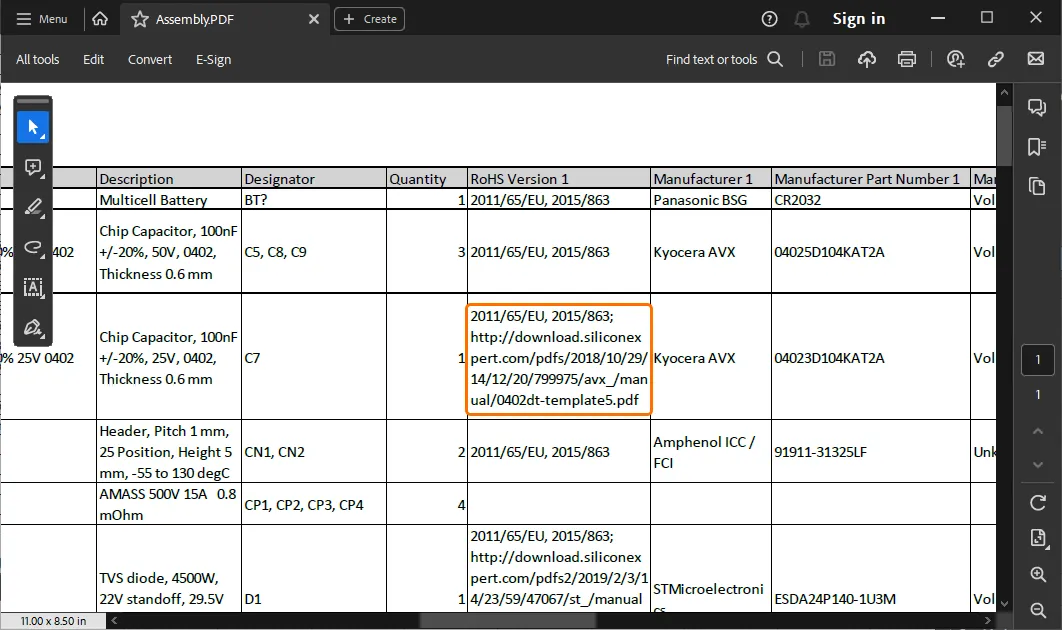
Task: Open the Menu hamburger dropdown
Action: click(x=42, y=19)
